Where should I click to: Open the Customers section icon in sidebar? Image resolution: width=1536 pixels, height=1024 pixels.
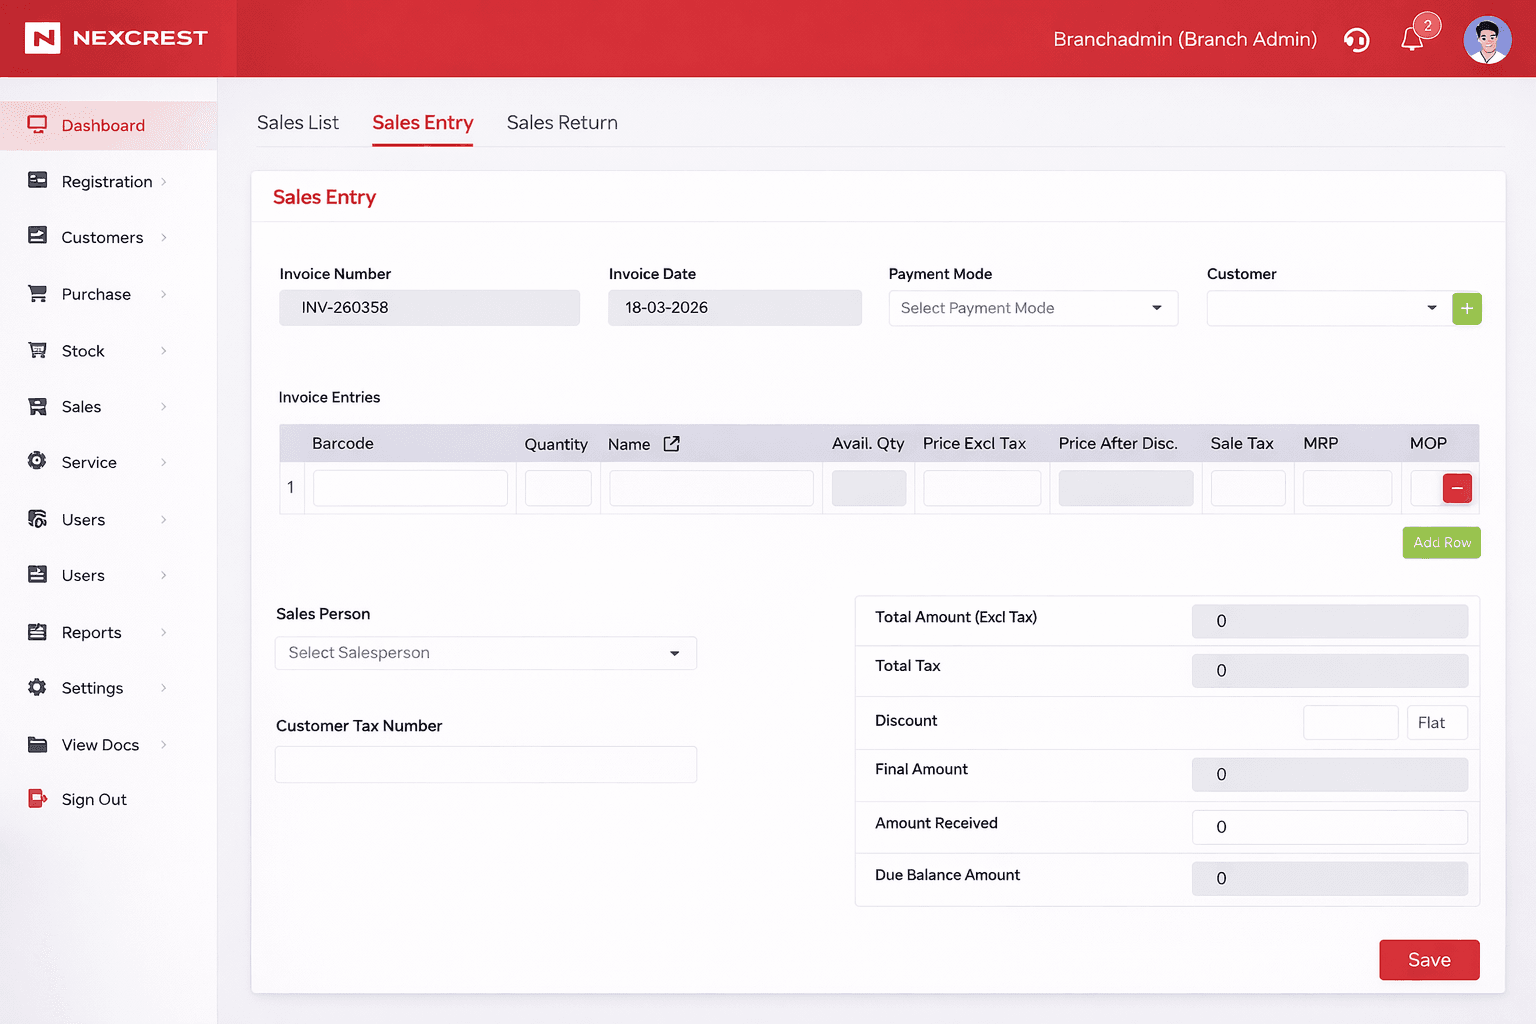[37, 237]
